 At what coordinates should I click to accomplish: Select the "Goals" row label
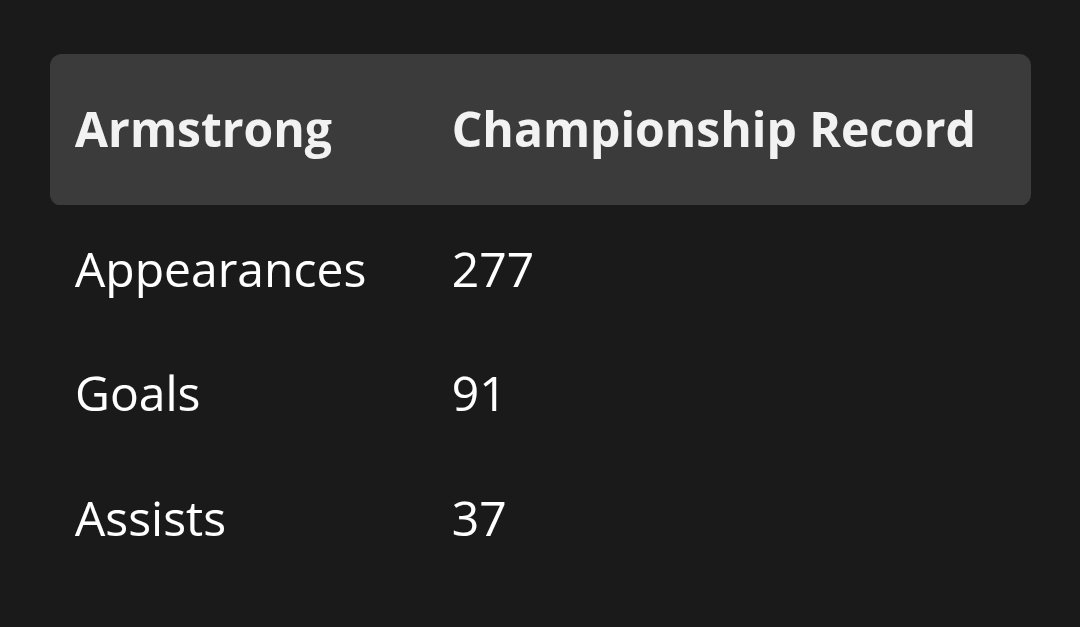[137, 394]
